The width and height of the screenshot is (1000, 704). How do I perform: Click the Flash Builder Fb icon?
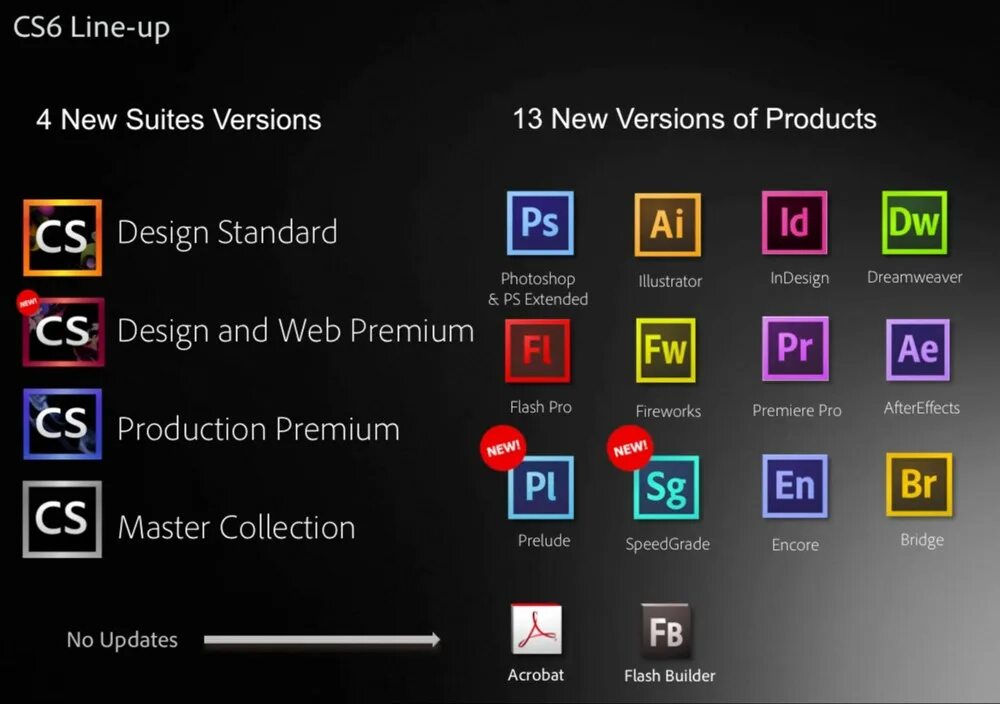coord(665,631)
